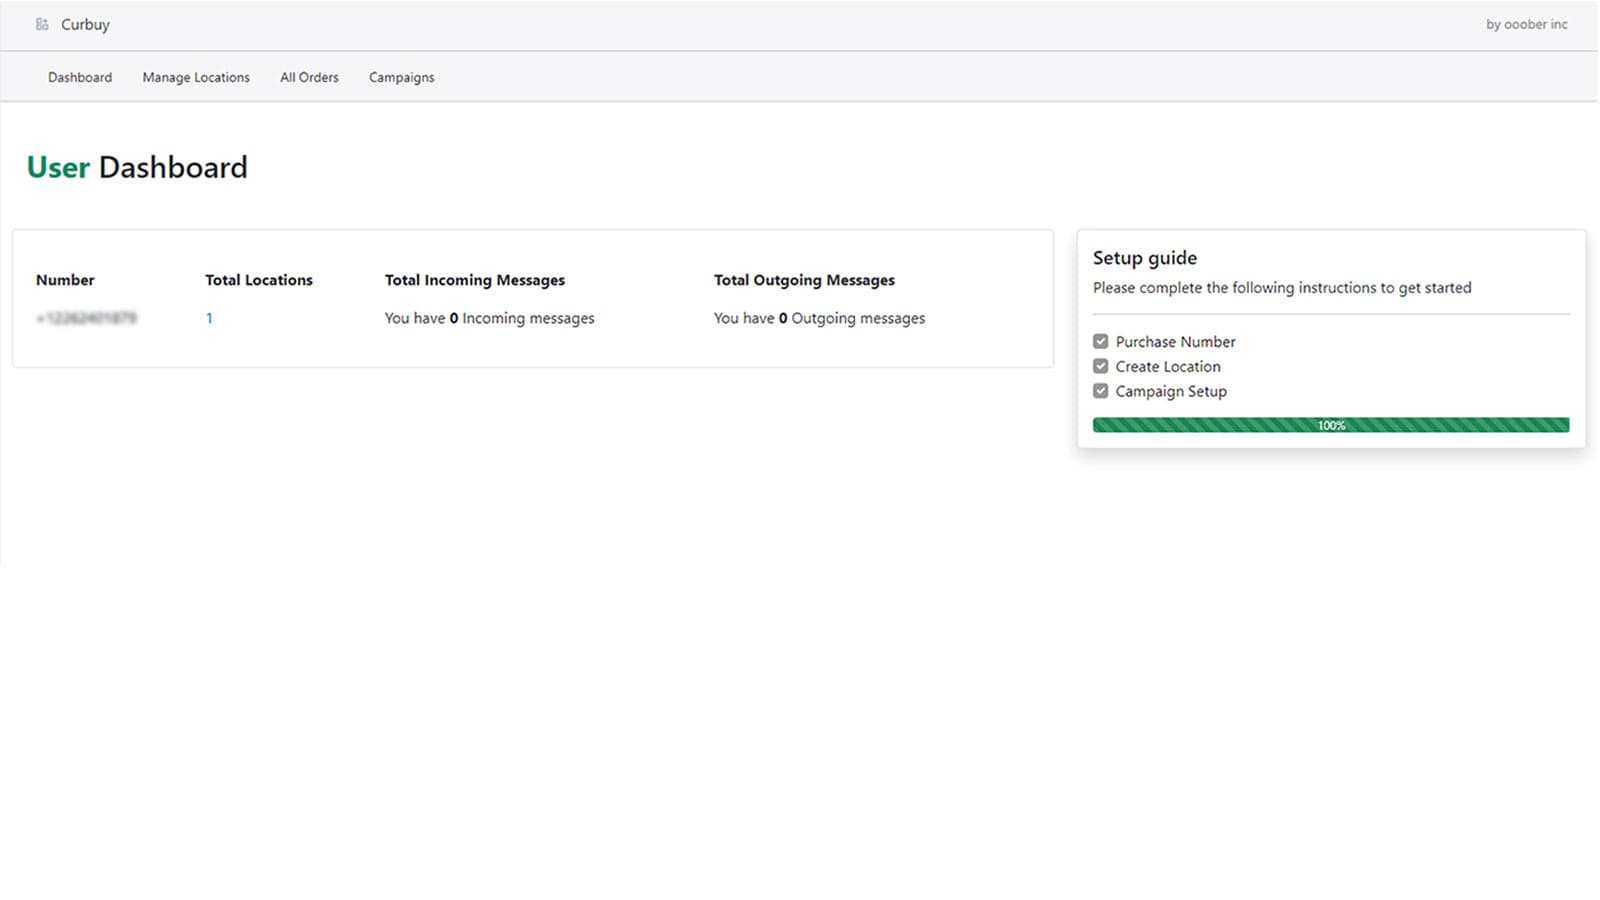Open the "by ooober inc" link

1526,24
